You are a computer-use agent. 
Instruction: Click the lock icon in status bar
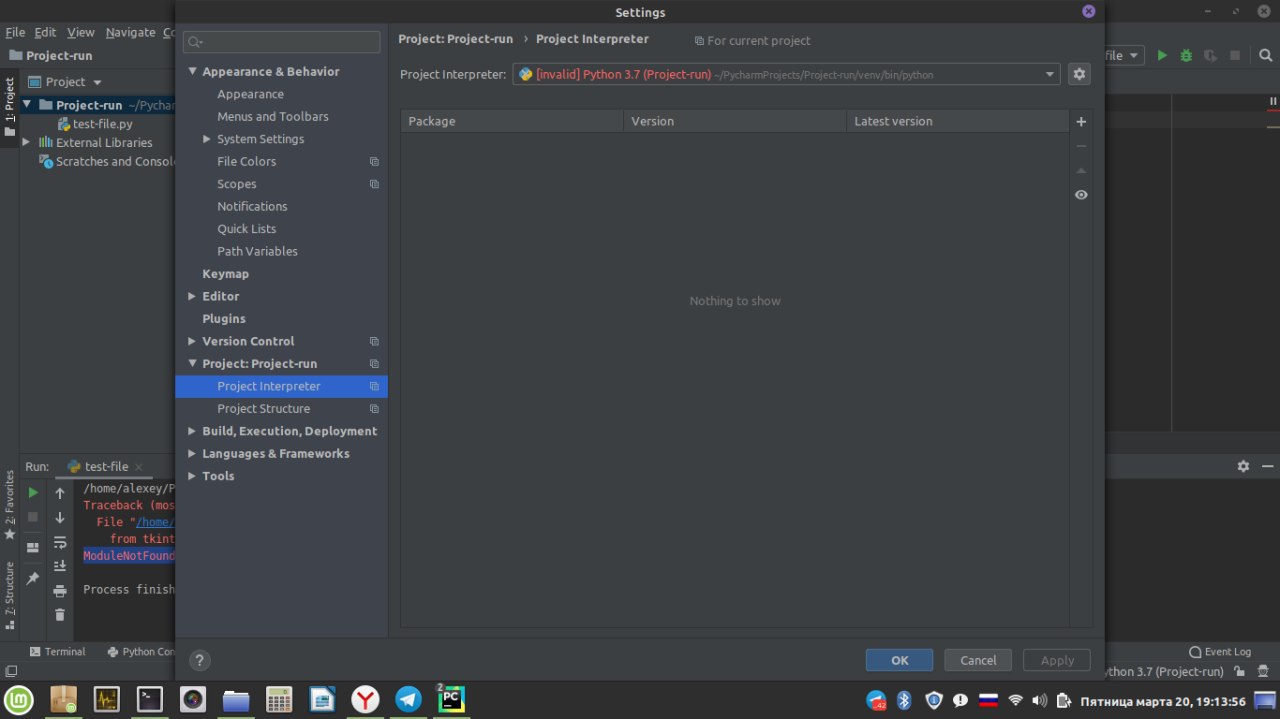coord(1239,672)
